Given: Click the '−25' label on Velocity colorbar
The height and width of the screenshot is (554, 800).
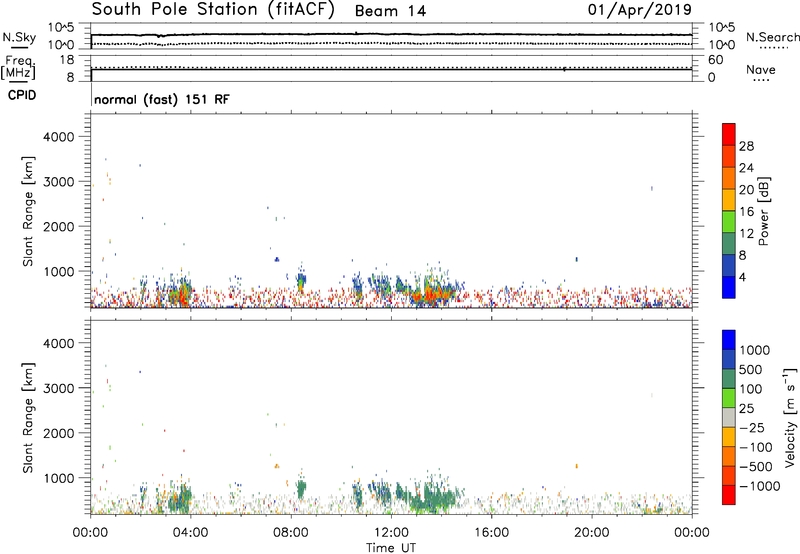Looking at the screenshot, I should click(x=752, y=428).
